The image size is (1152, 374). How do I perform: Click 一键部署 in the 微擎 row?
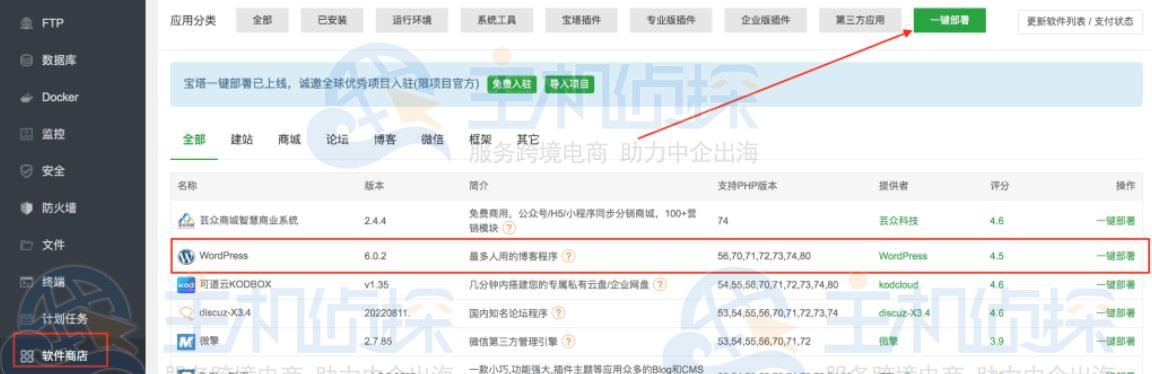[x=1115, y=342]
